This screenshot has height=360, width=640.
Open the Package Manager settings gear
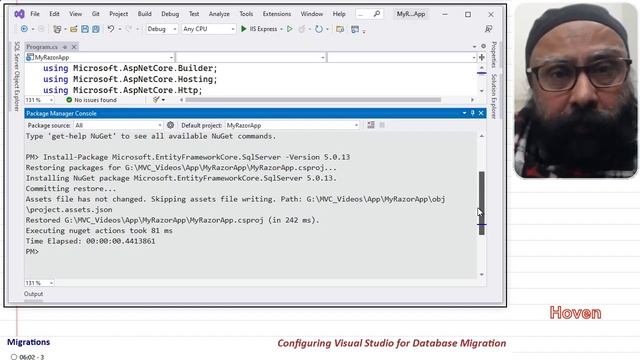pyautogui.click(x=170, y=125)
